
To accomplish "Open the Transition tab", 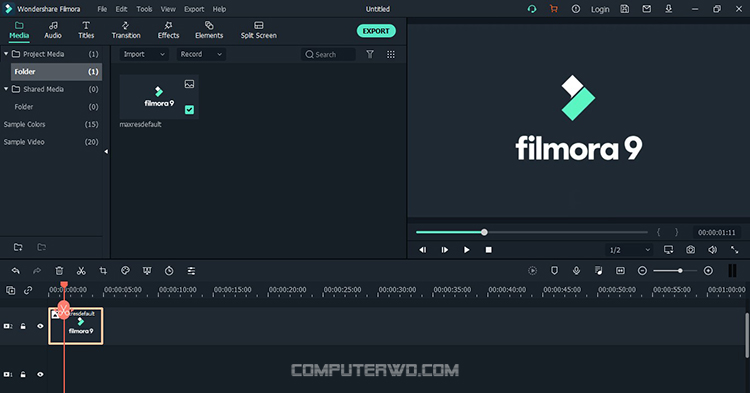I will (126, 30).
